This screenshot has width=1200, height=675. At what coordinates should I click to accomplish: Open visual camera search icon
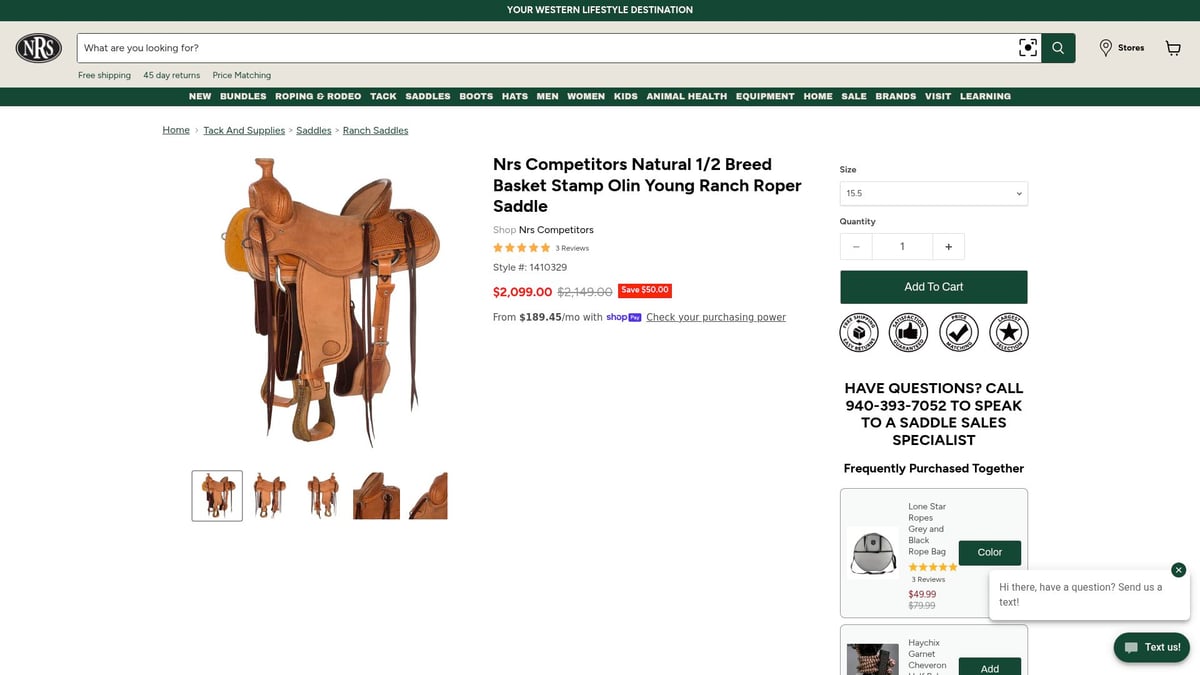(x=1027, y=48)
